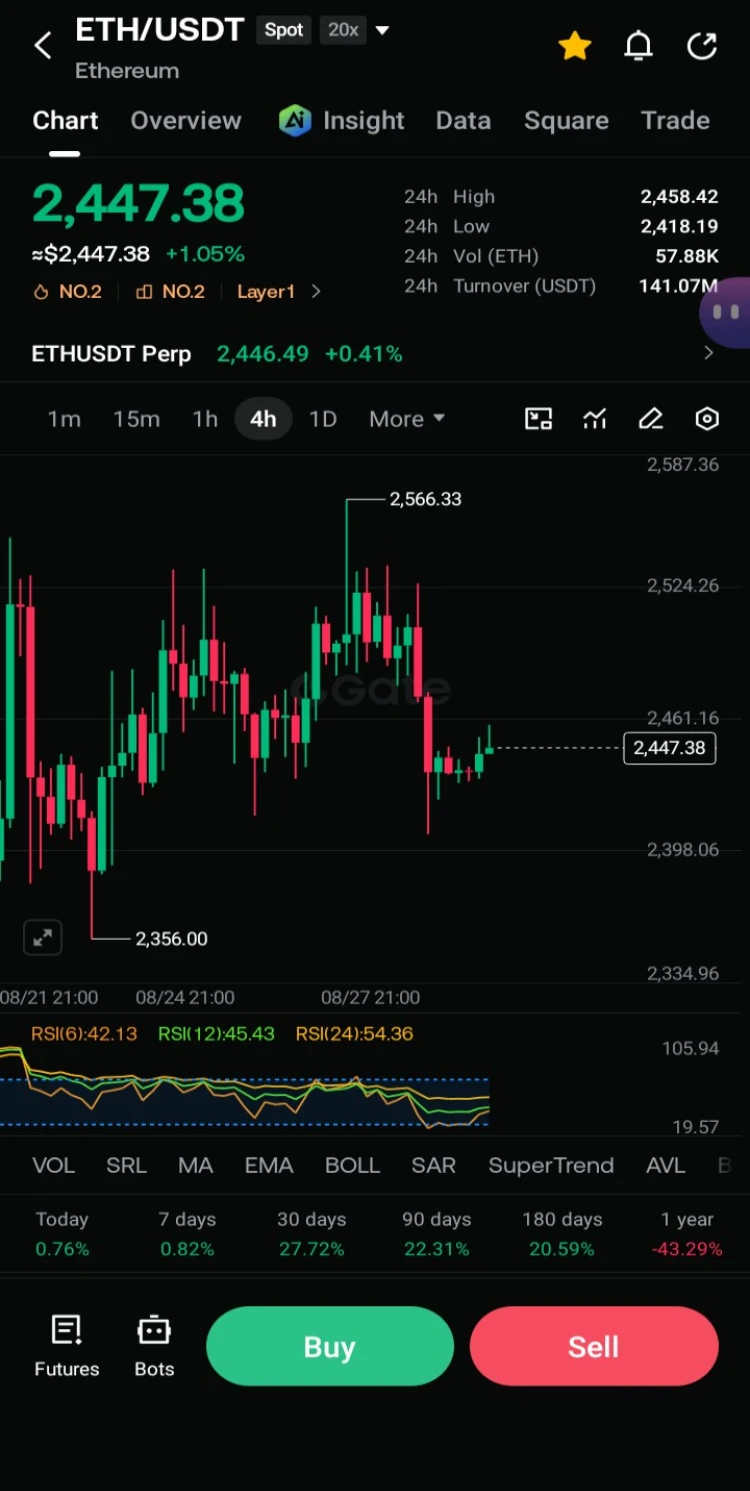Tap the 30 days 27.72% performance
Screen dimensions: 750x1491
click(x=311, y=1234)
